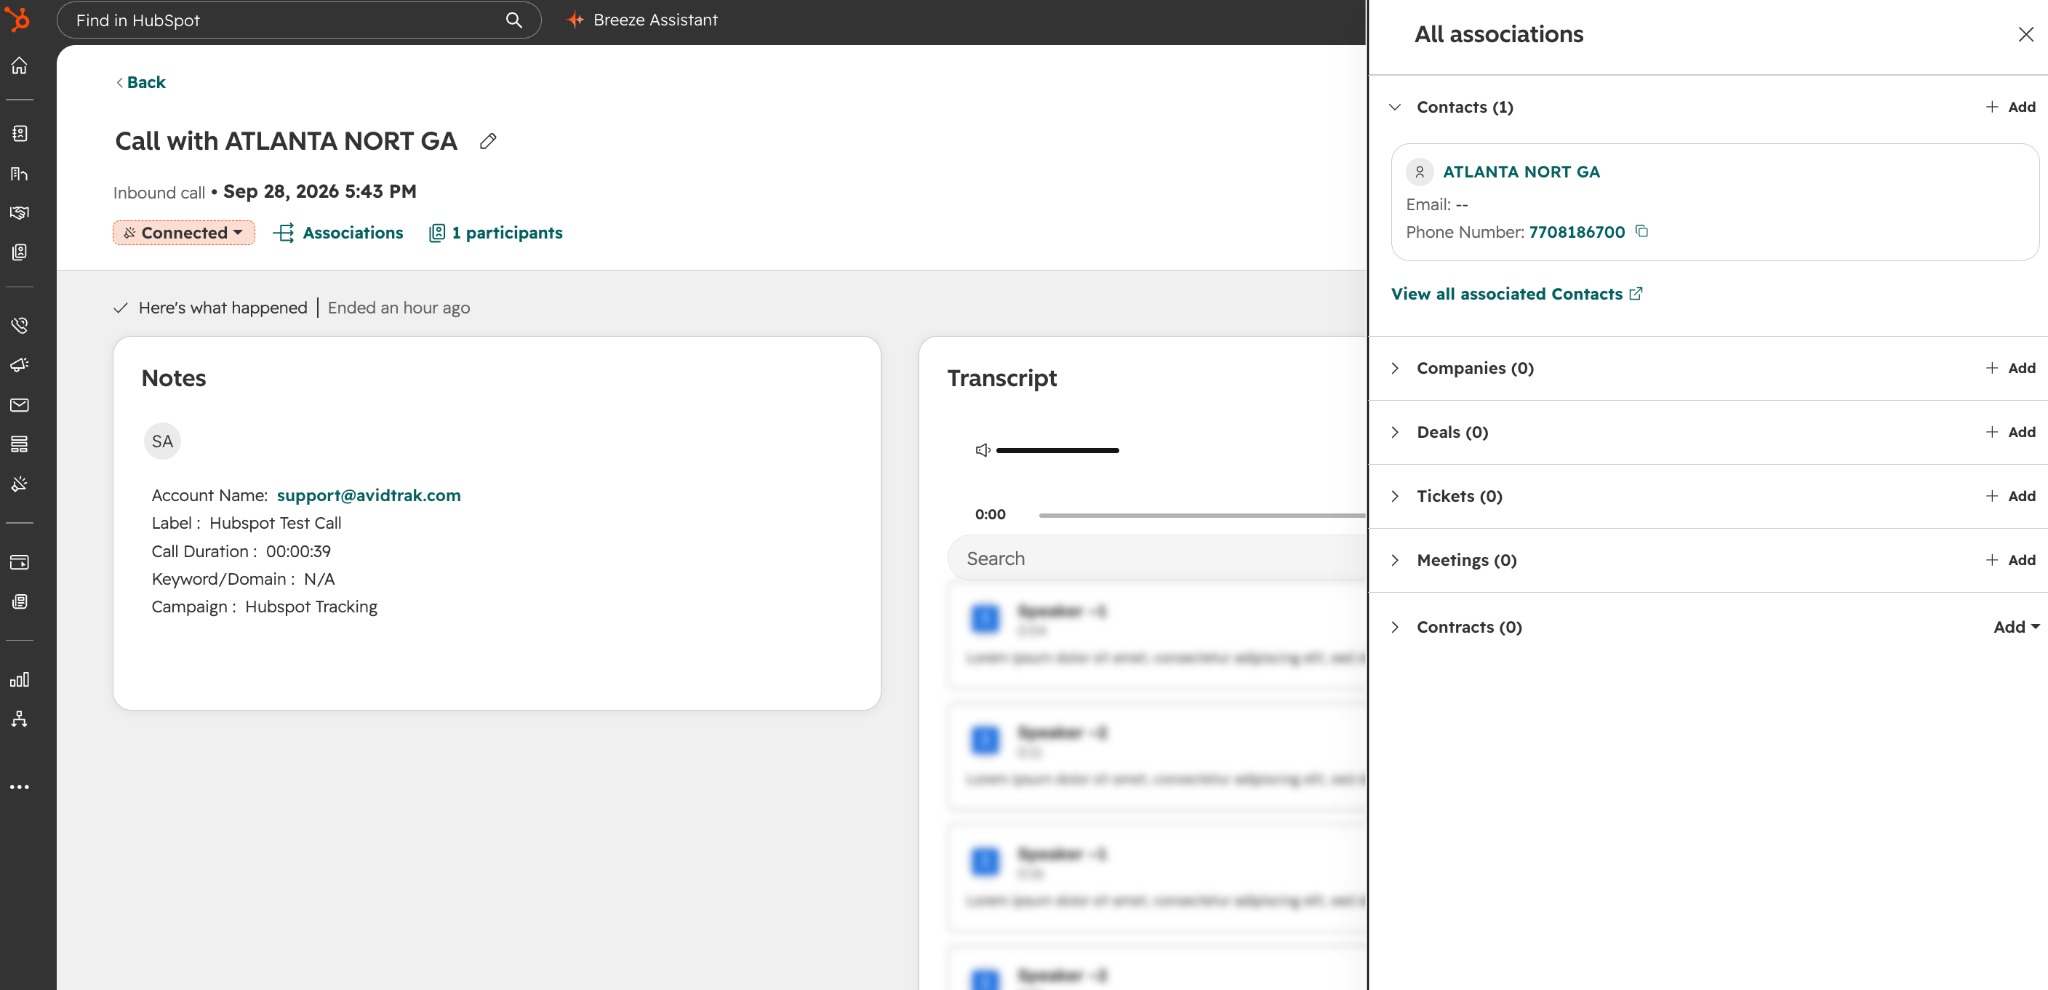This screenshot has width=2048, height=990.
Task: Click the pencil icon to edit the call title
Action: 488,141
